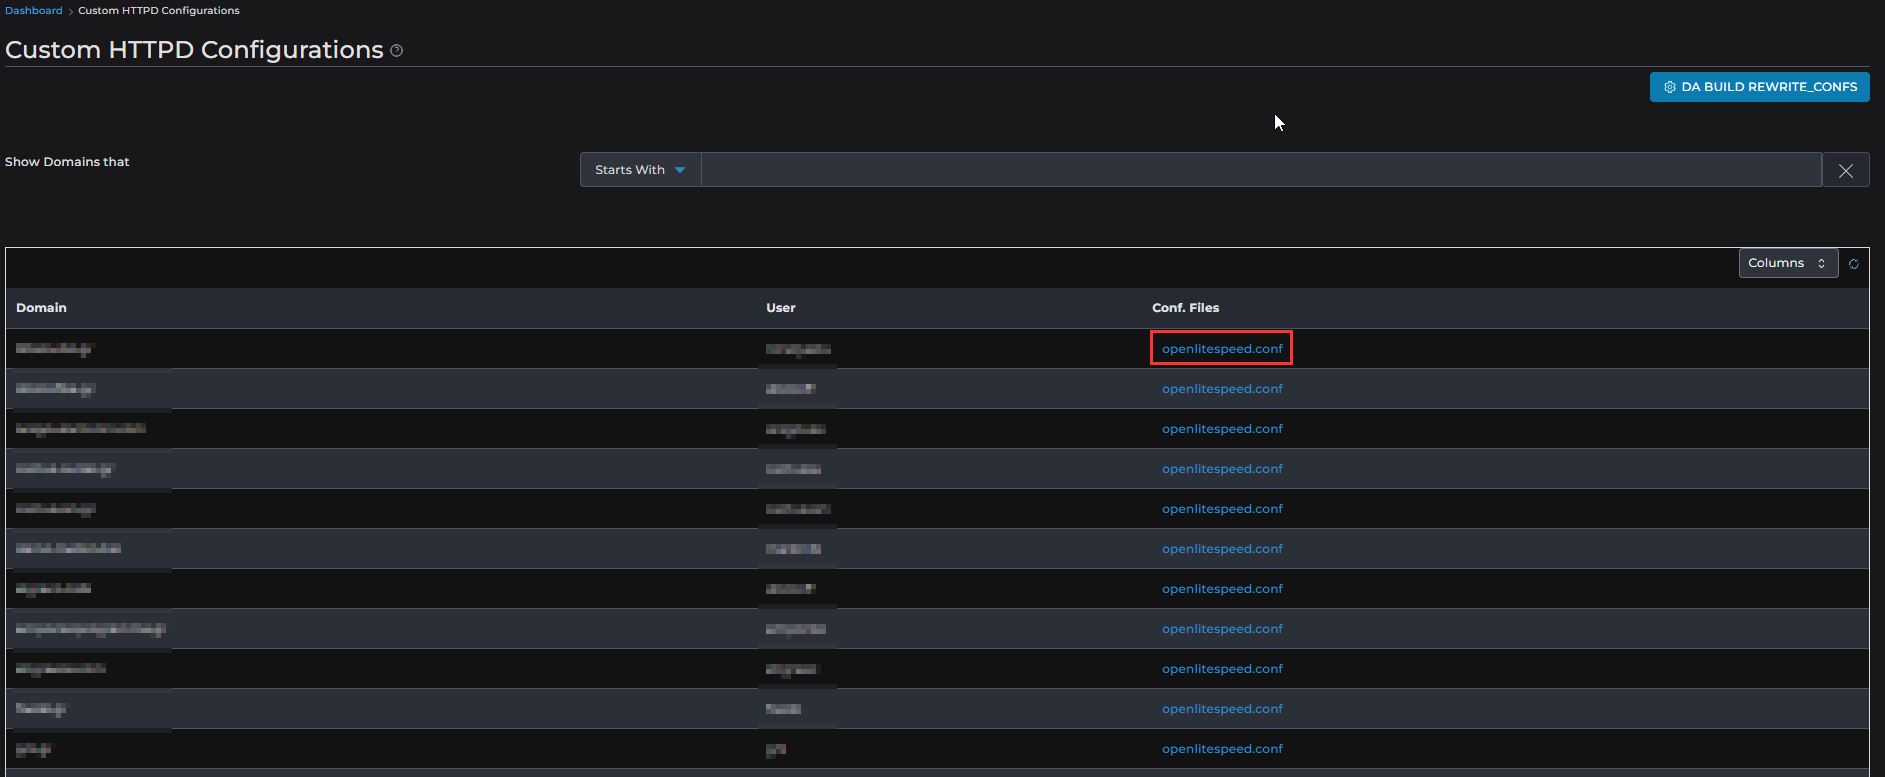Viewport: 1885px width, 777px height.
Task: Open openlitespeed.conf in the sixth table row
Action: point(1221,549)
